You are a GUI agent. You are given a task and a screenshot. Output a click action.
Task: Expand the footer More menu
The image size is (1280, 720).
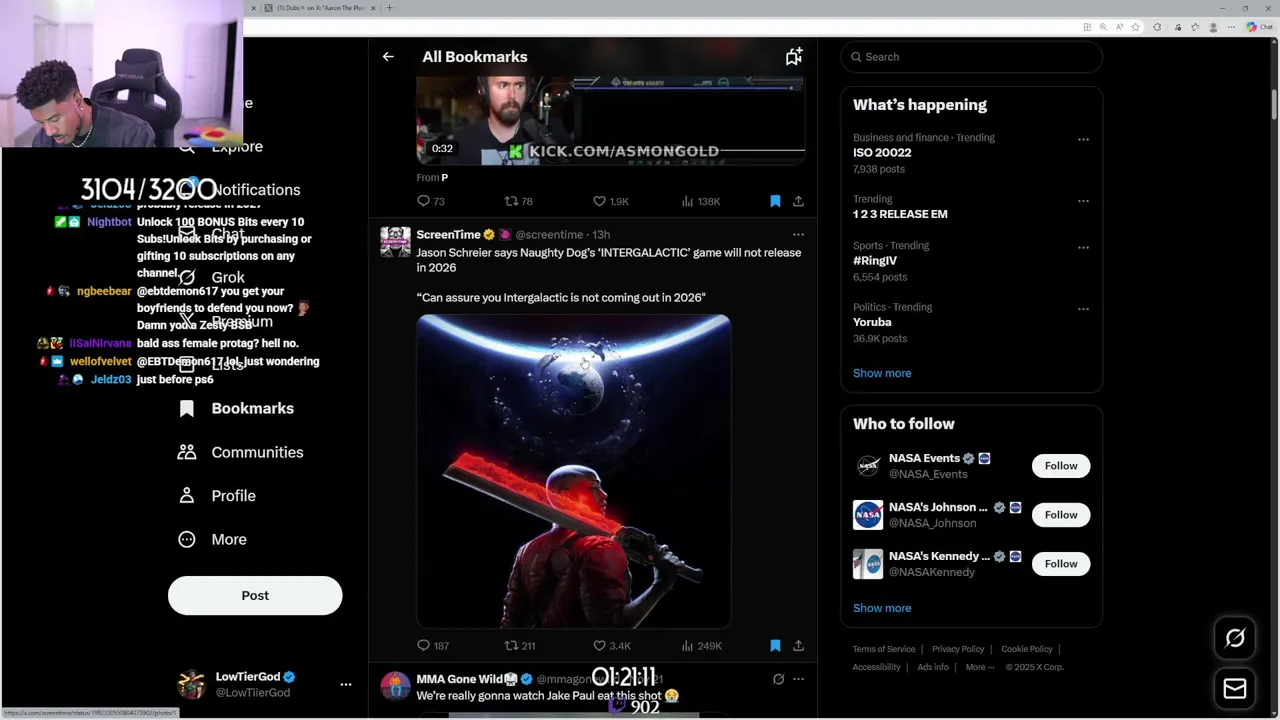[980, 667]
